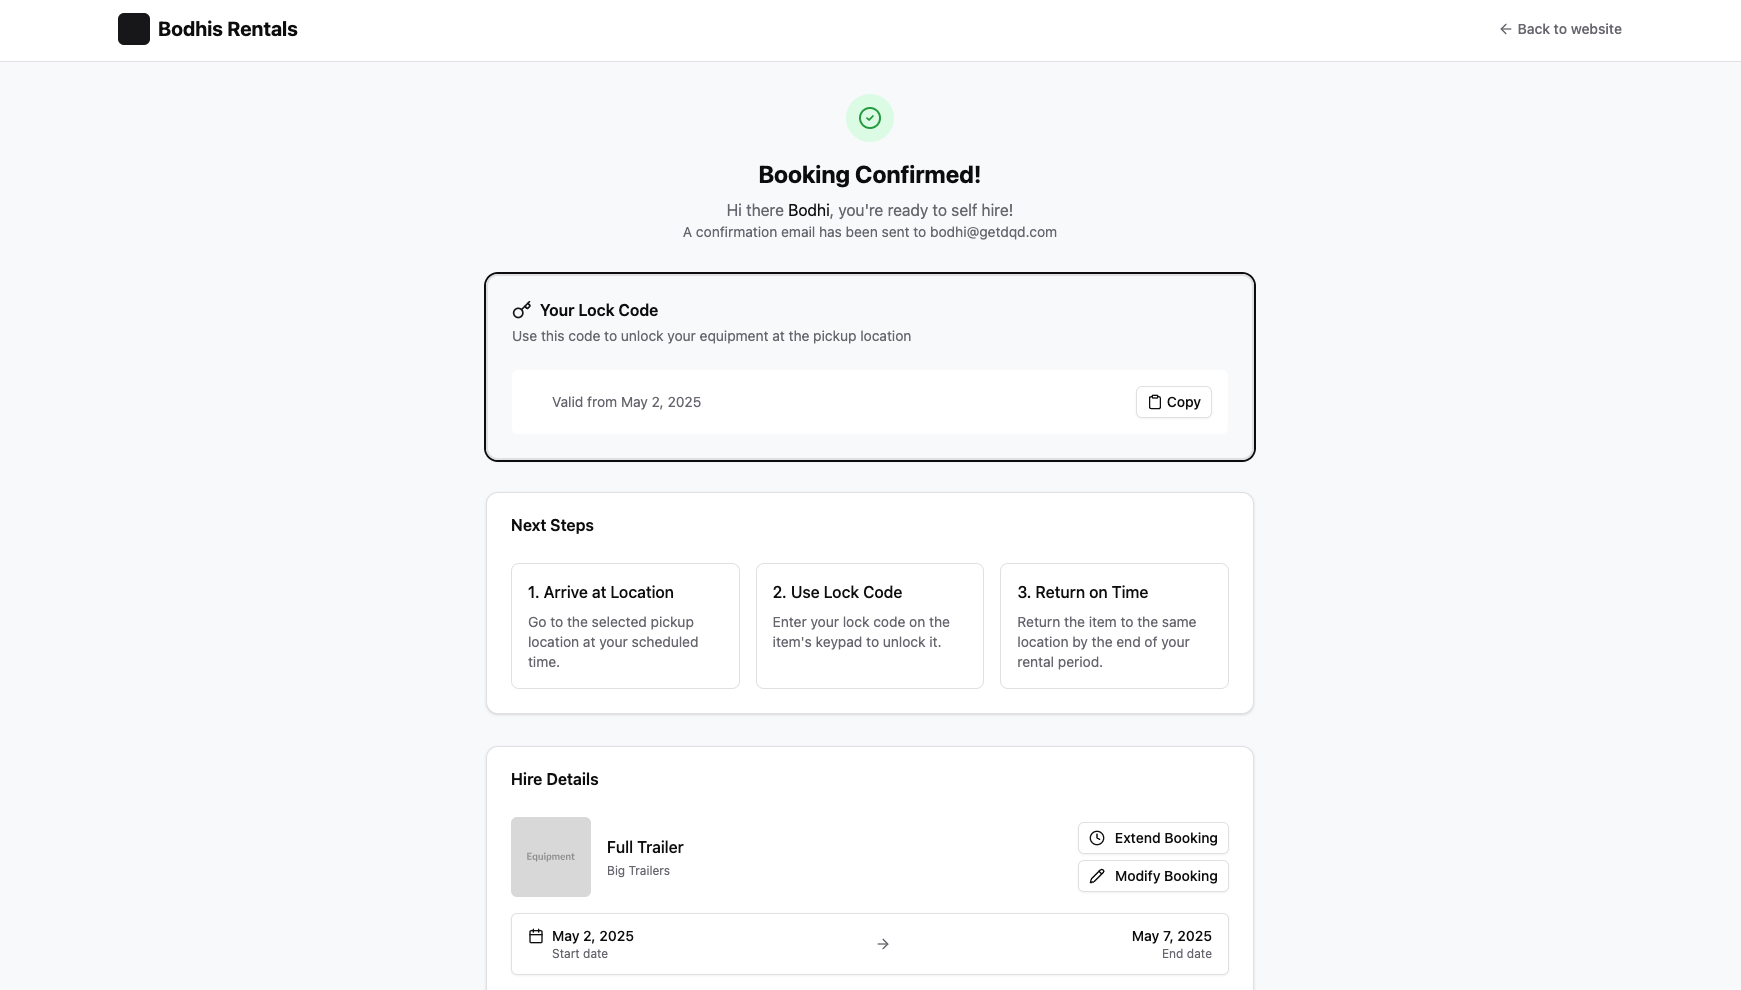
Task: Click the pencil icon on Modify Booking
Action: (1097, 876)
